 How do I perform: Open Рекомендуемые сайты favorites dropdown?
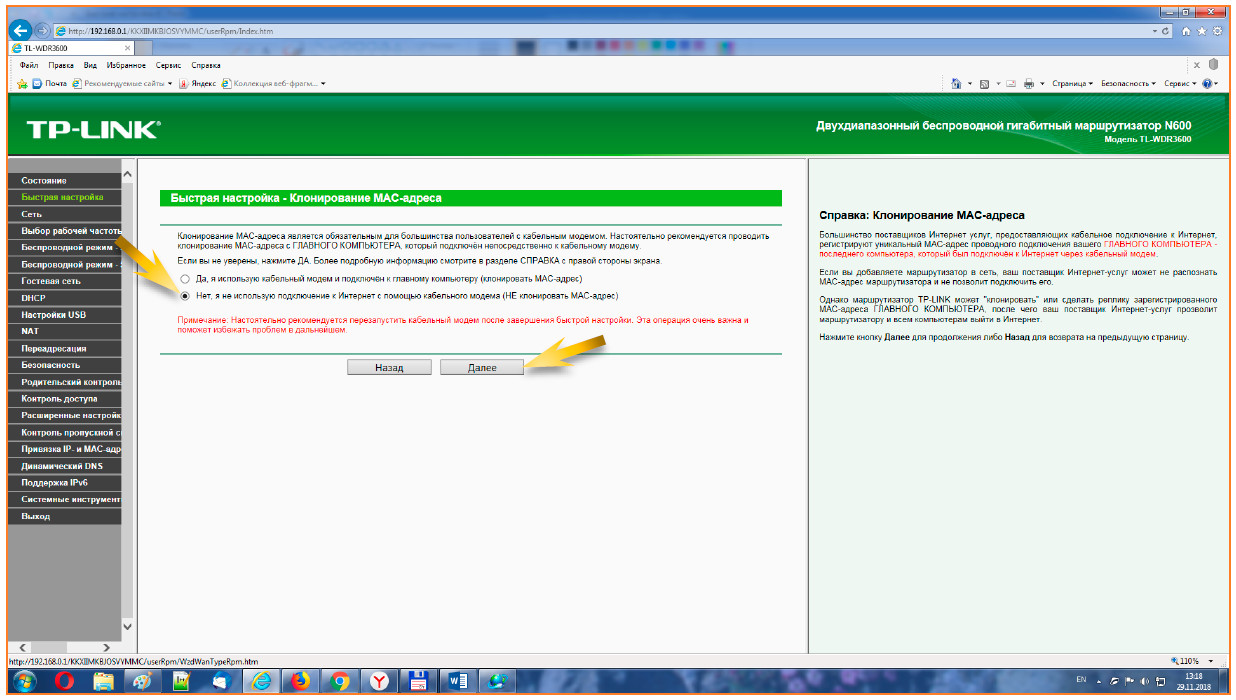pos(127,83)
